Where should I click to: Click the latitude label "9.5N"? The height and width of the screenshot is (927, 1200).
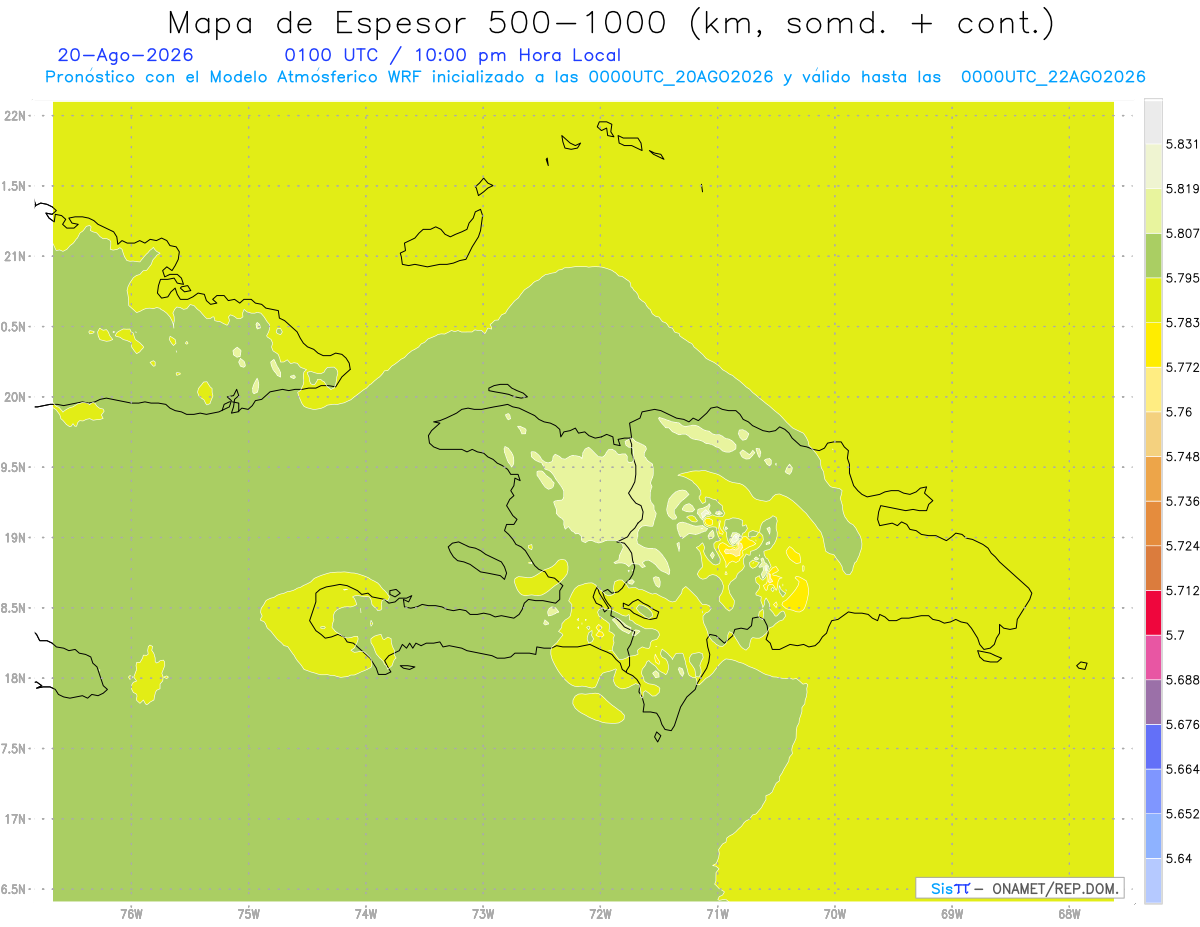pos(15,468)
